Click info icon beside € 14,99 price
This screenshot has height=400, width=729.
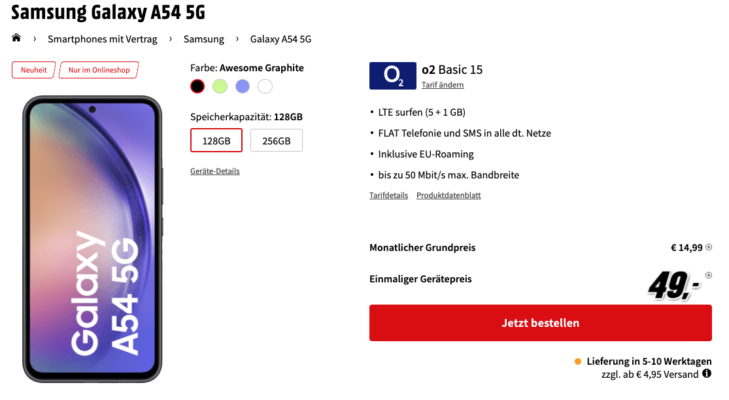(709, 247)
